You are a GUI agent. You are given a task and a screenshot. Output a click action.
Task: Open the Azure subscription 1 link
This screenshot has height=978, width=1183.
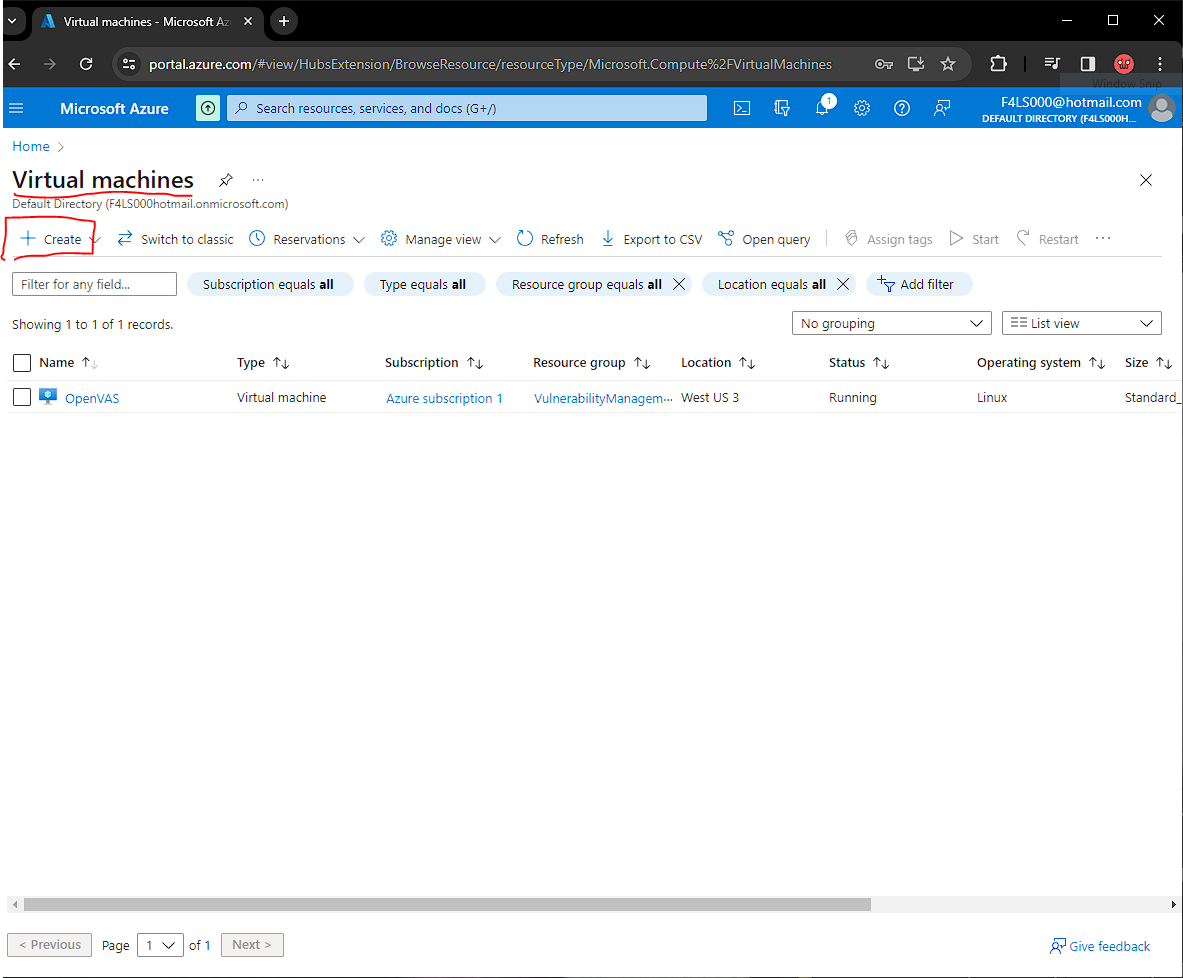coord(444,398)
